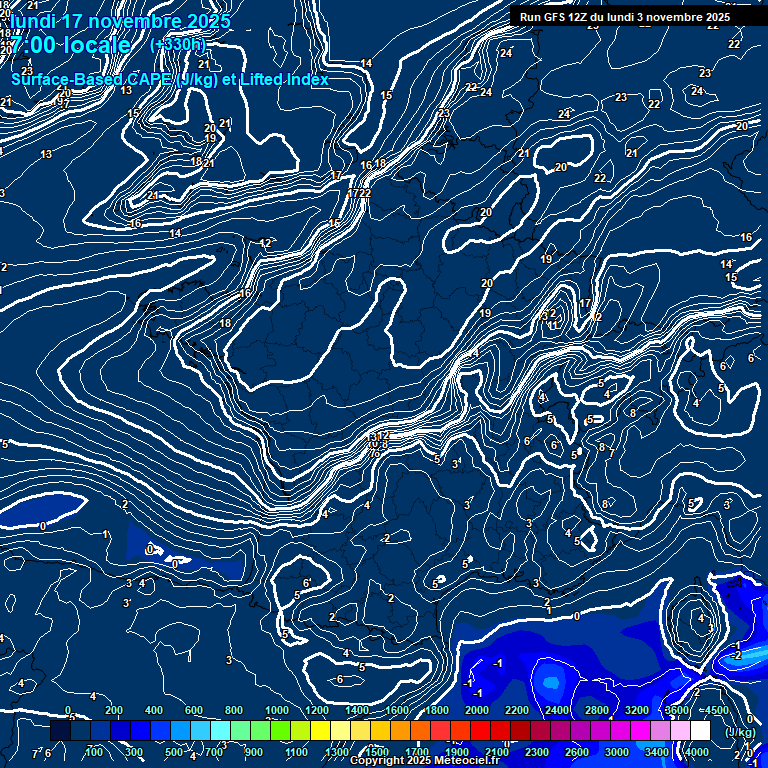Click the '(J/kg)' unit label by legend

click(739, 731)
